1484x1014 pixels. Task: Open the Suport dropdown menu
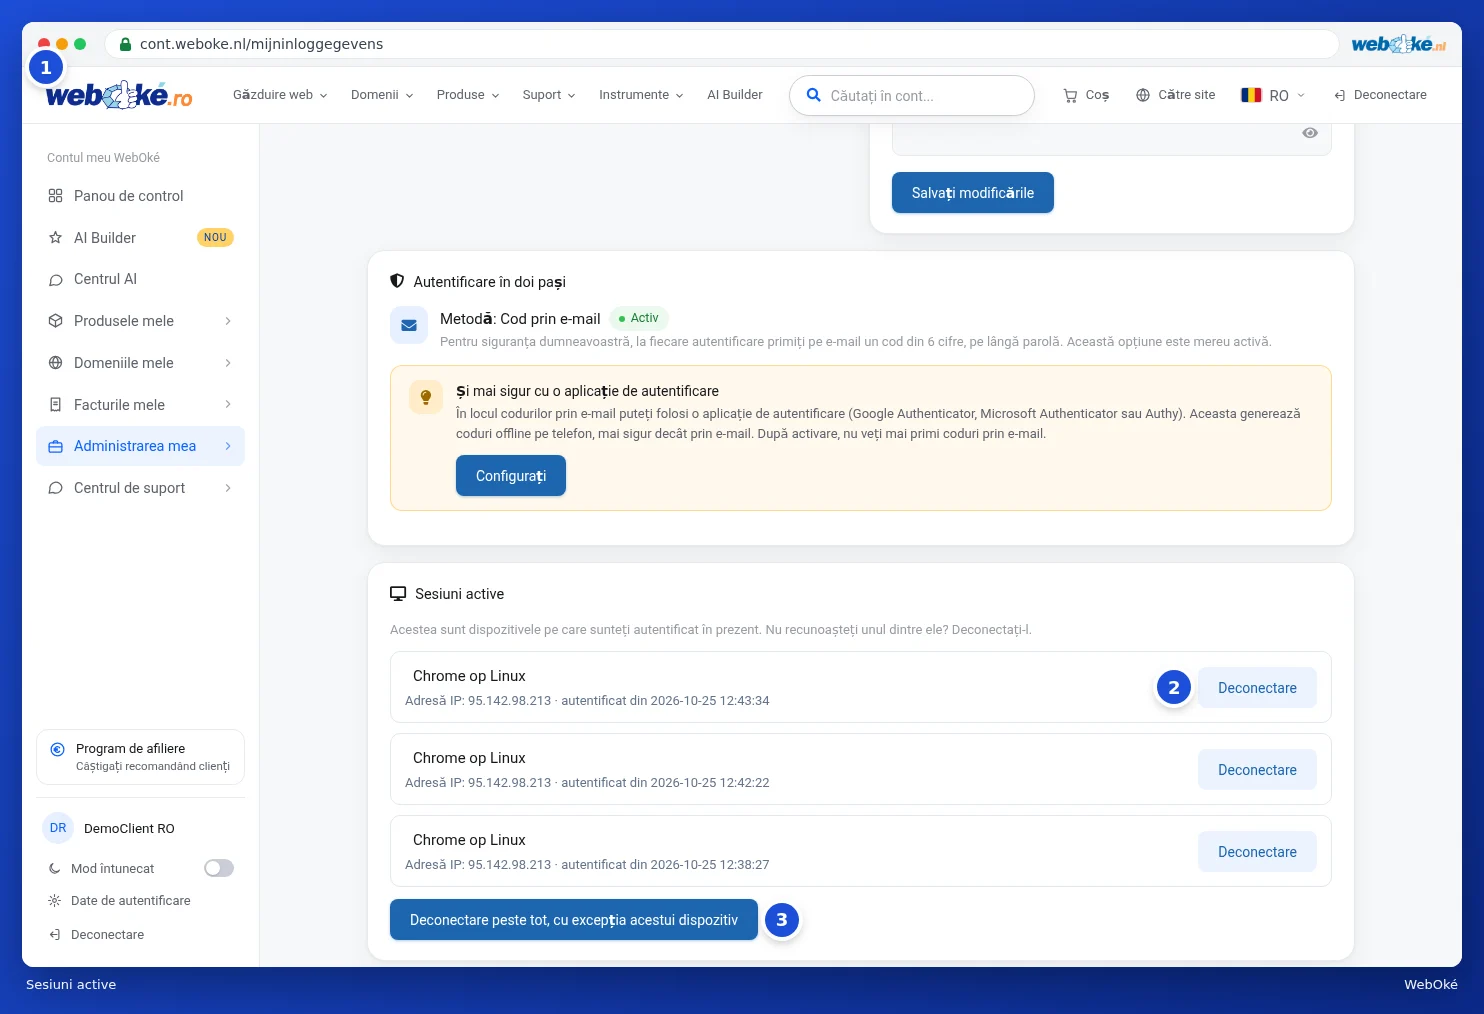[x=549, y=95]
